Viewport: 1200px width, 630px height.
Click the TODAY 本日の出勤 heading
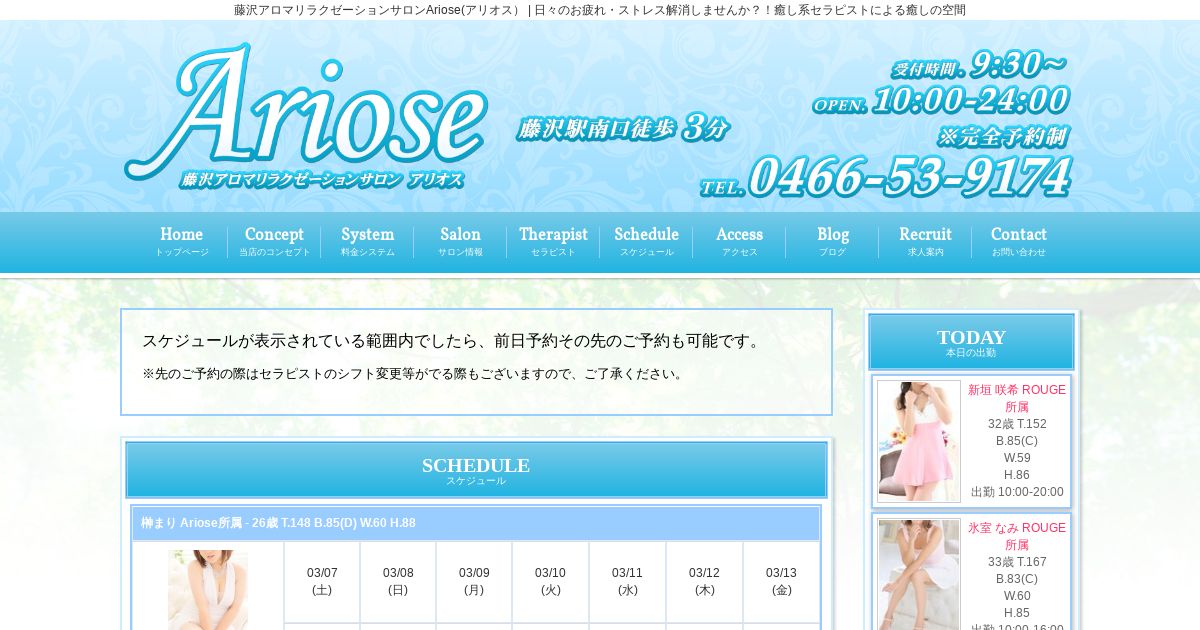[971, 342]
